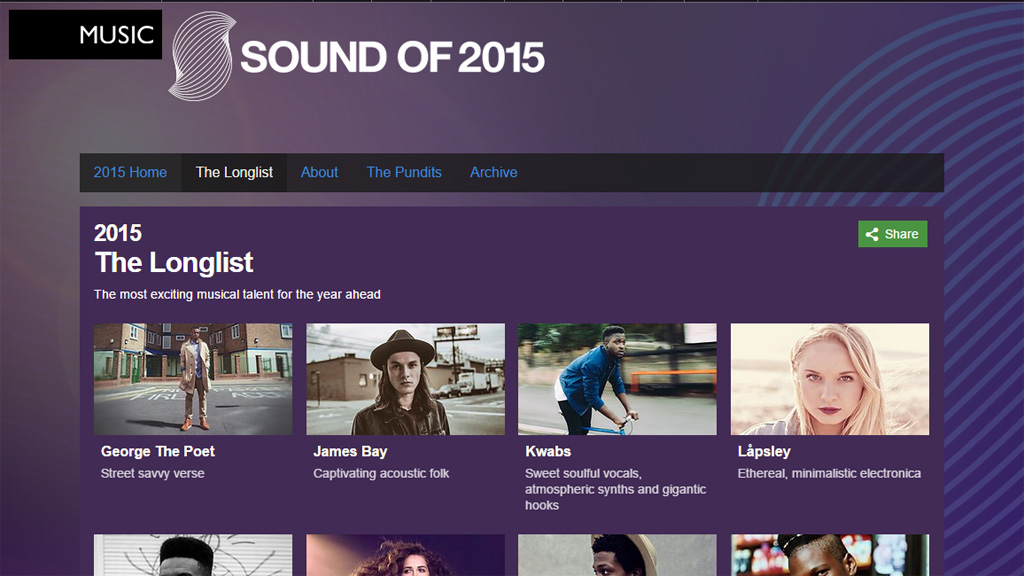
Task: Click the Sound of 2015 swirl logo
Action: pyautogui.click(x=202, y=56)
